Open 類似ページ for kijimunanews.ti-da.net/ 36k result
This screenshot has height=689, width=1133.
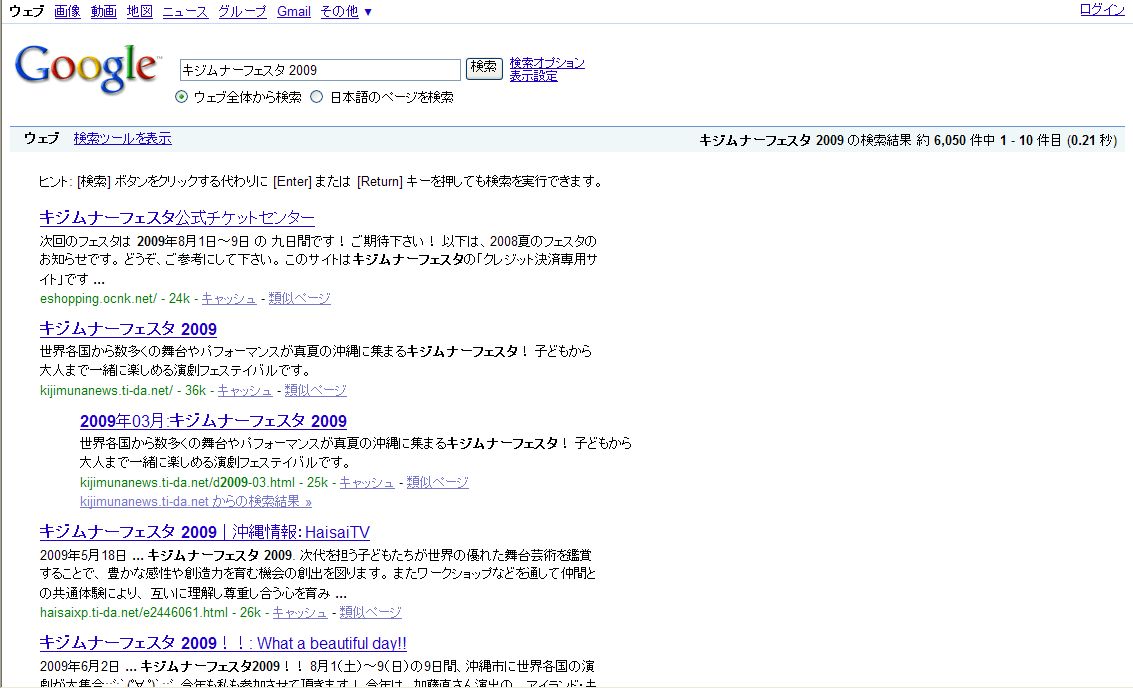click(x=315, y=390)
